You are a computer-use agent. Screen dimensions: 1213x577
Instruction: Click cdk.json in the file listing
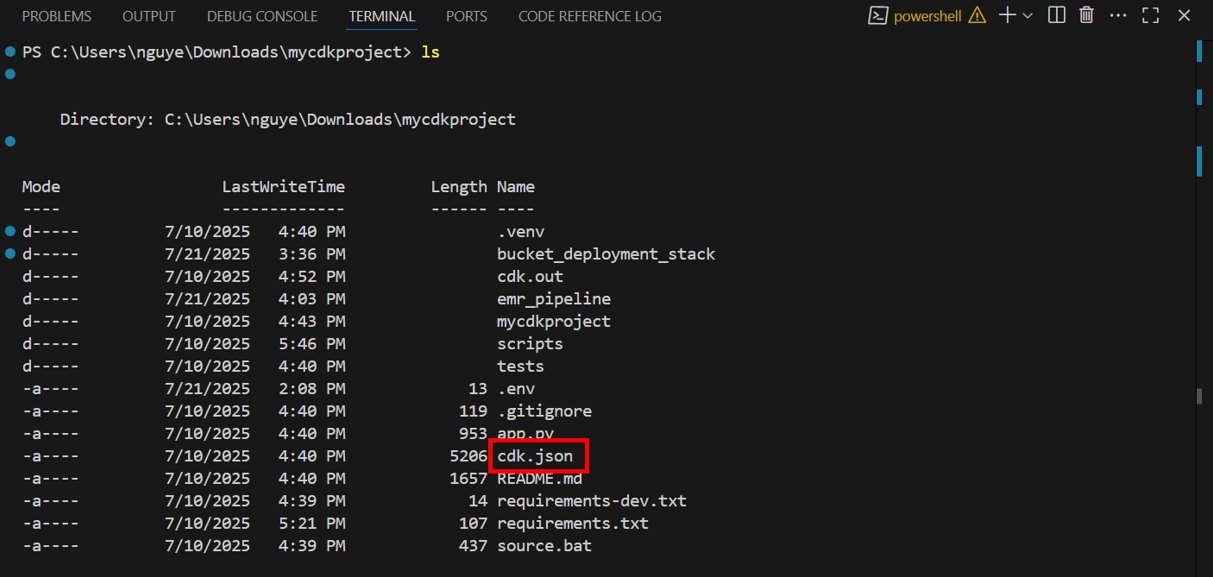535,456
